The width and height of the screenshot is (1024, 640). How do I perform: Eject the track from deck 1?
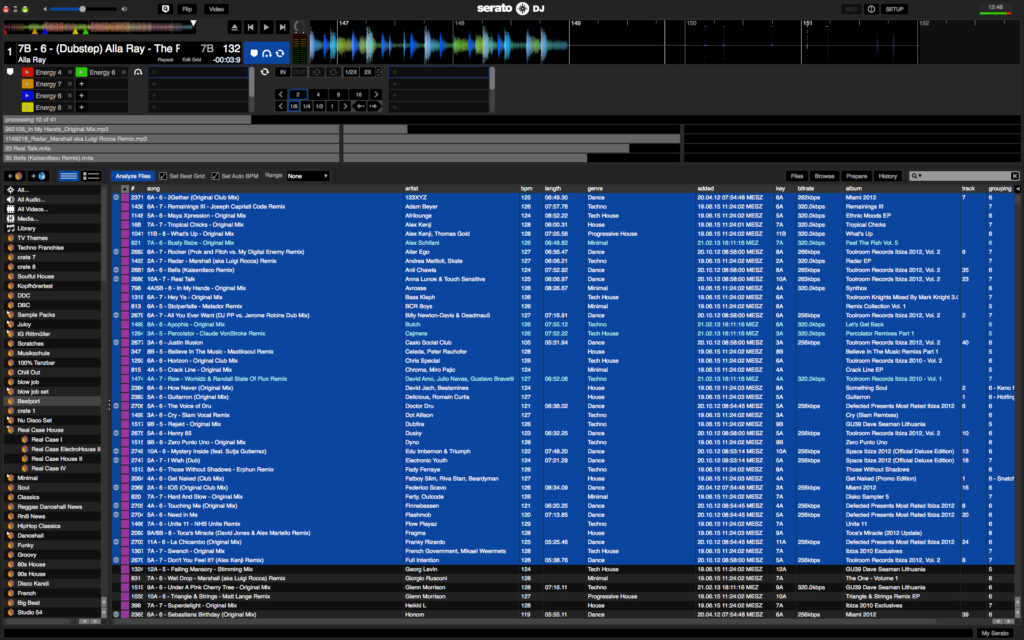(x=234, y=27)
